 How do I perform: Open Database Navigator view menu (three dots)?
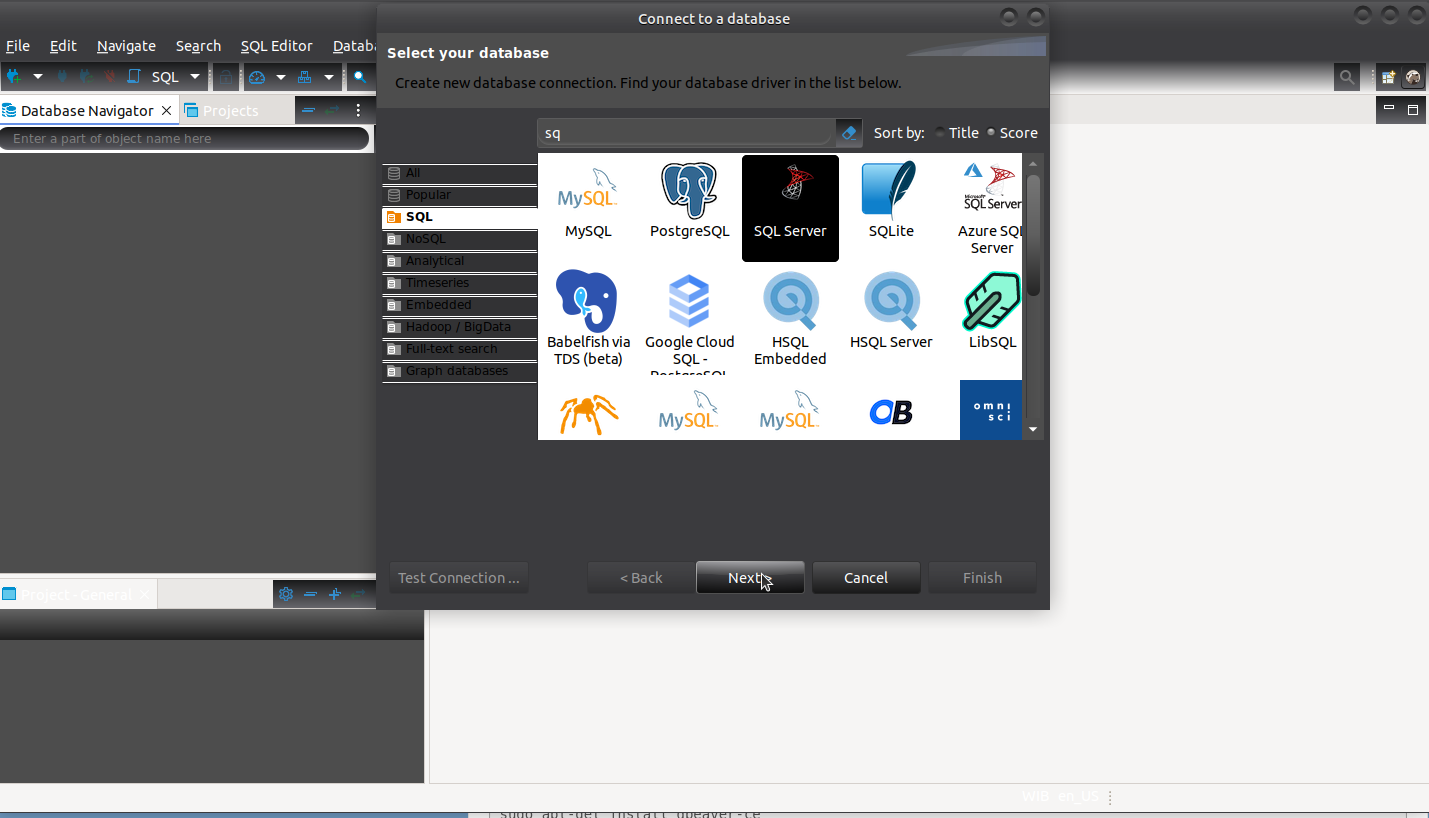[x=358, y=110]
